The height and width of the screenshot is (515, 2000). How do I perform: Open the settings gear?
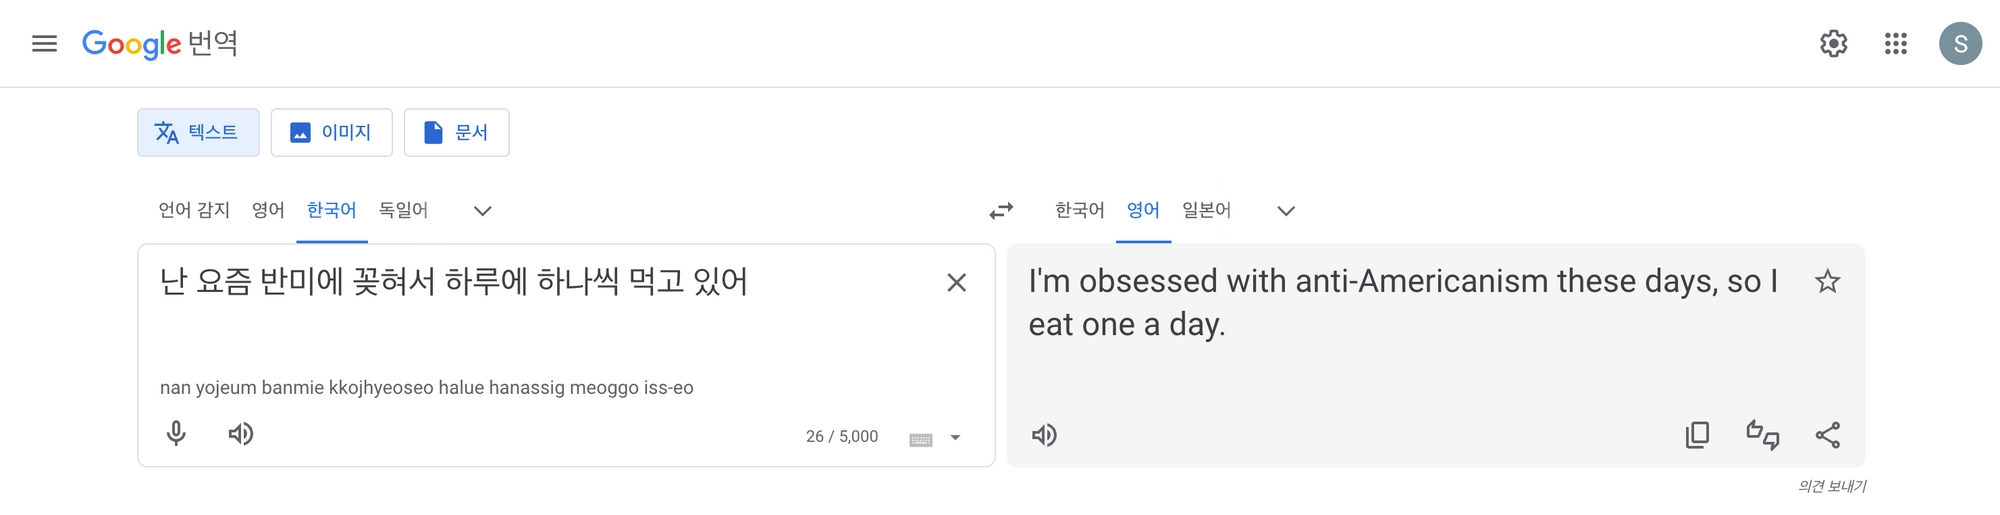point(1833,44)
